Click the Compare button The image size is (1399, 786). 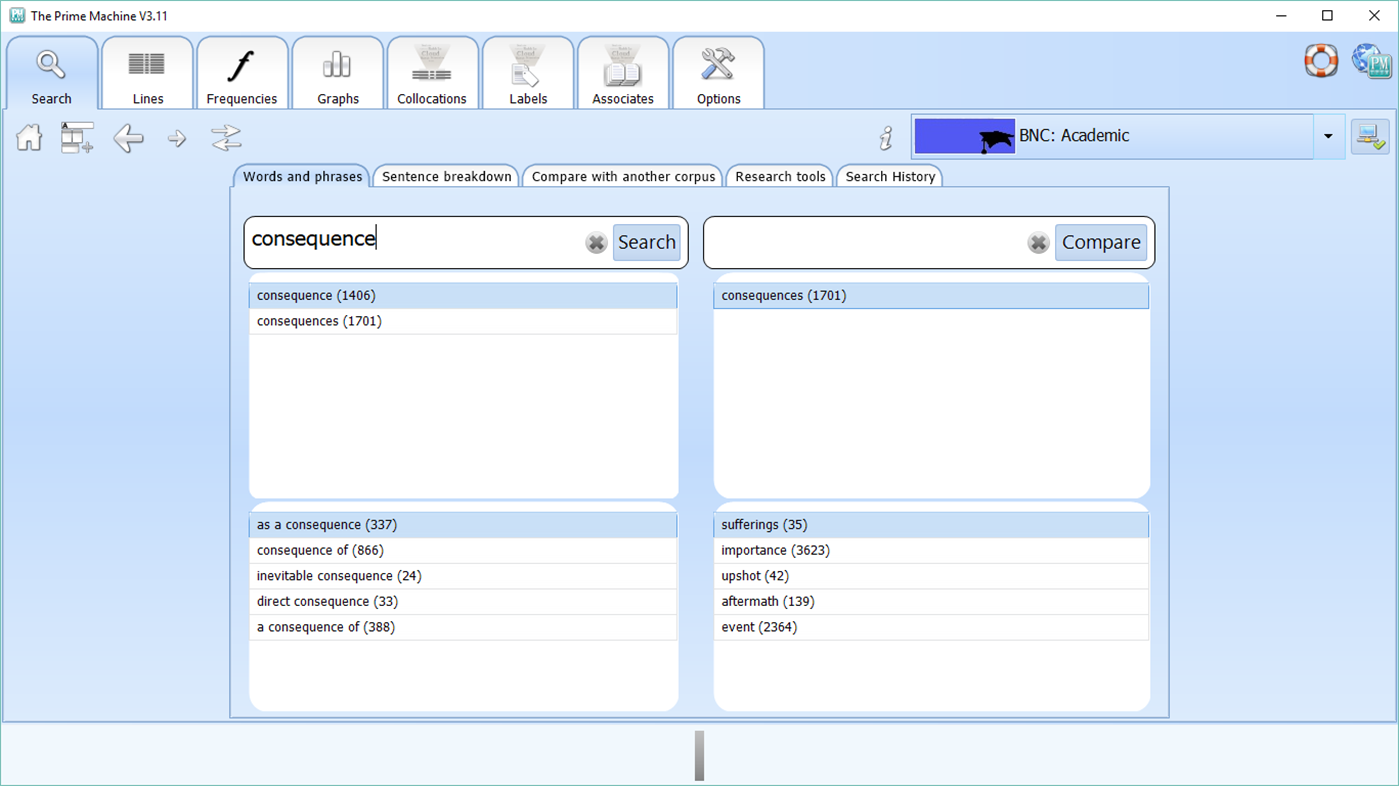[x=1101, y=243]
